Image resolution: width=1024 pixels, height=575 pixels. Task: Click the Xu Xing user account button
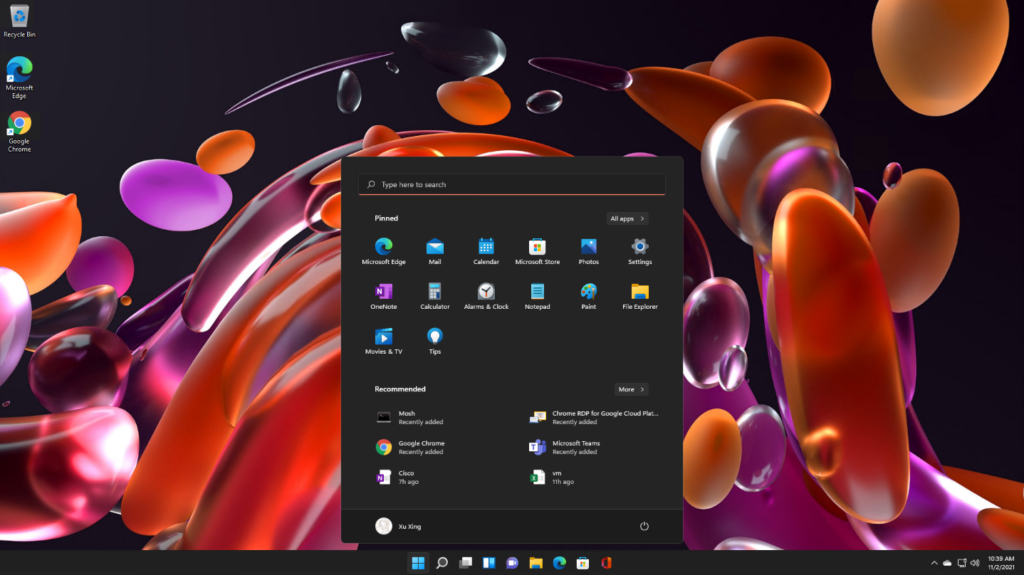click(398, 526)
